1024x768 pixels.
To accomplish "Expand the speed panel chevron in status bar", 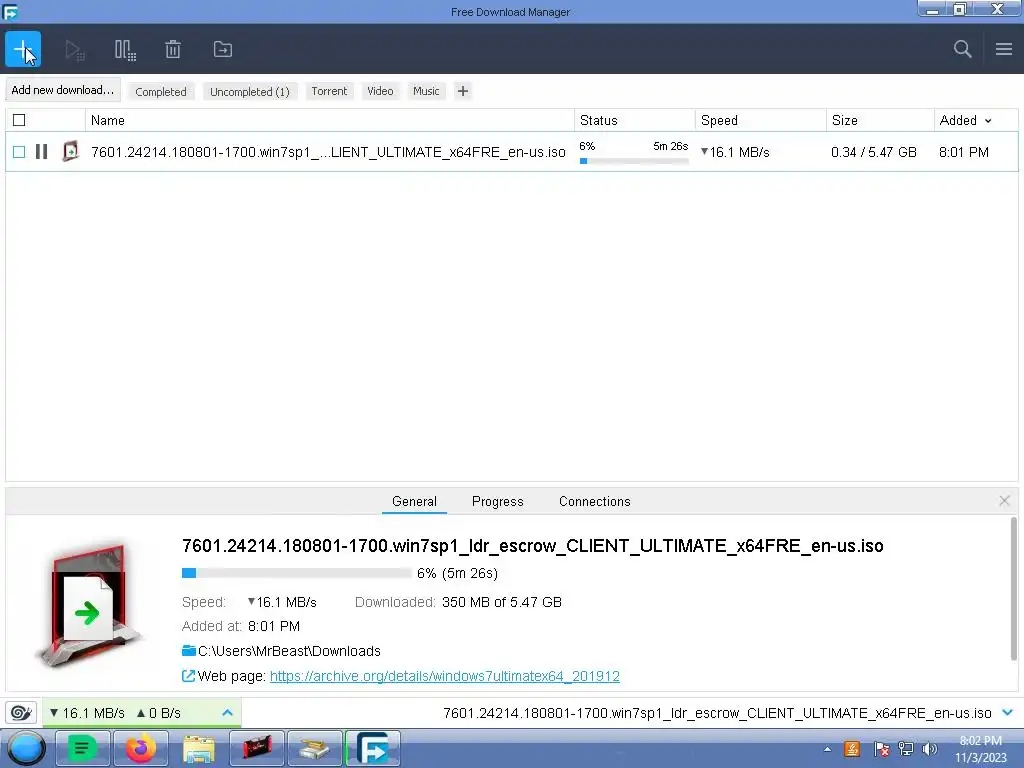I will tap(227, 712).
